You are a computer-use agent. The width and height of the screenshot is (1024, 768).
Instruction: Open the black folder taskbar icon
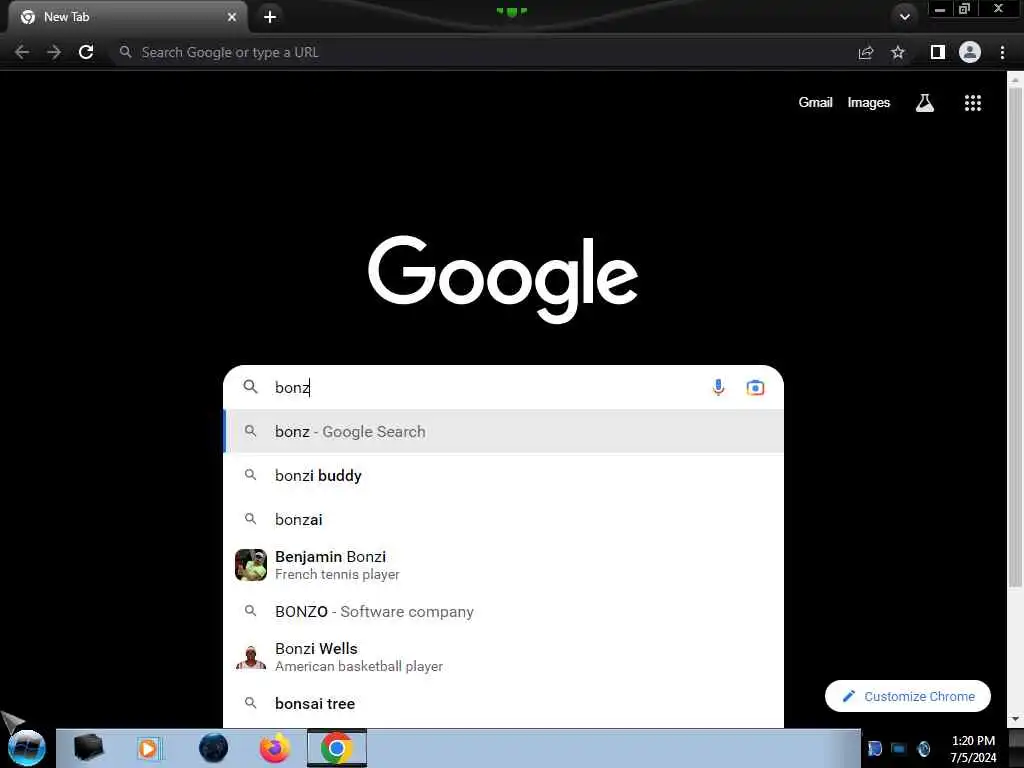pyautogui.click(x=88, y=748)
